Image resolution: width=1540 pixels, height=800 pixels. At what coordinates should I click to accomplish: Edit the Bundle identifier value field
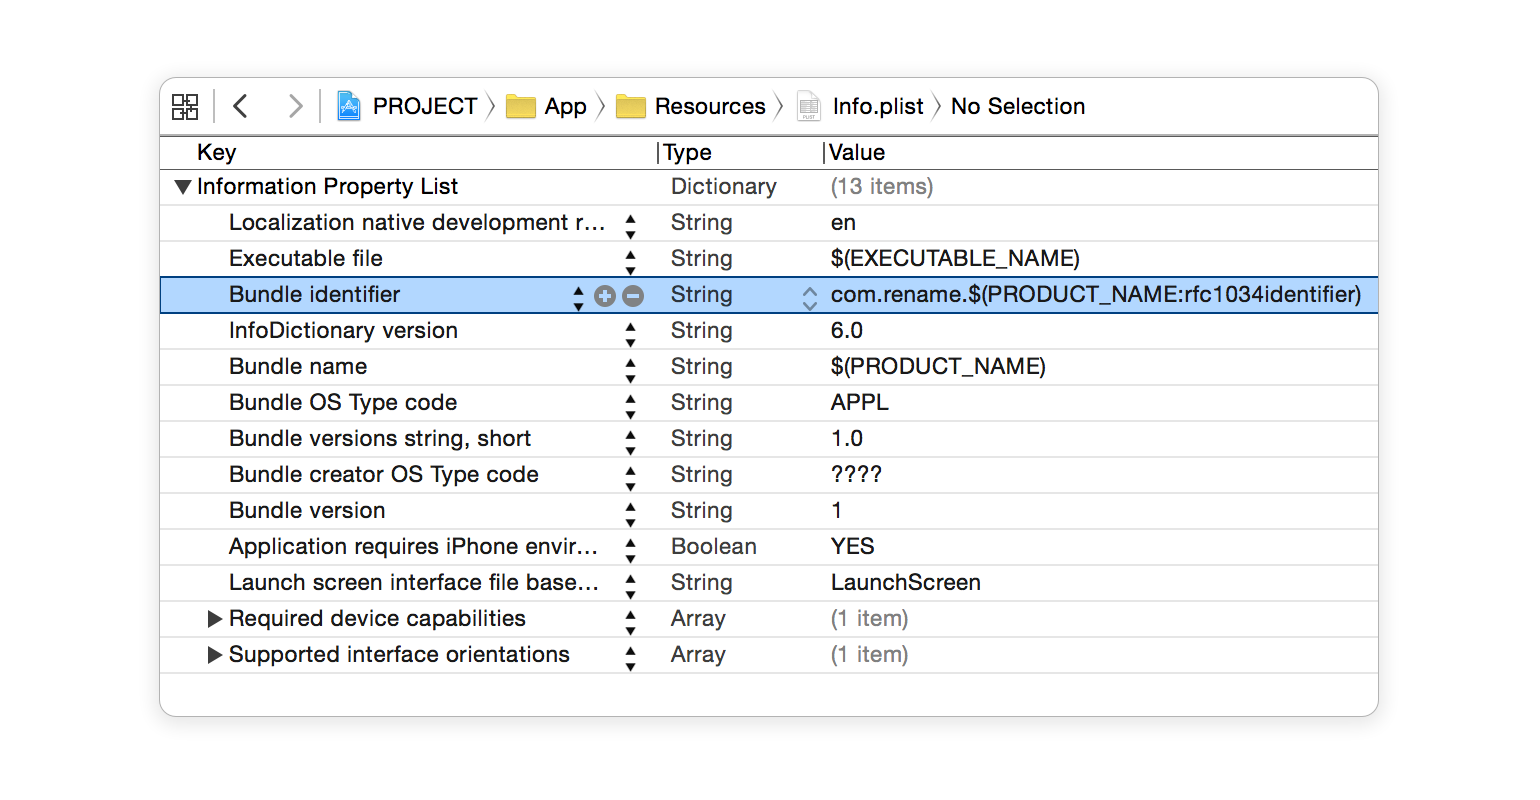pos(1095,295)
